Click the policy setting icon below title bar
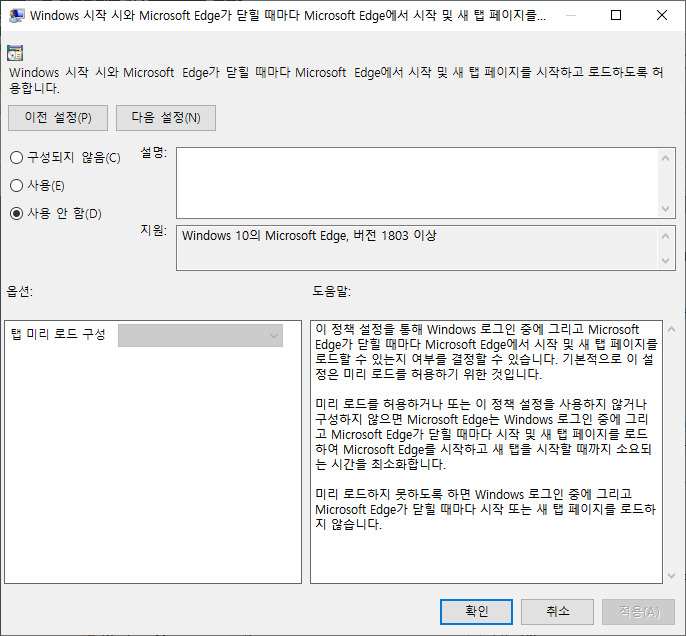The height and width of the screenshot is (636, 686). point(15,53)
